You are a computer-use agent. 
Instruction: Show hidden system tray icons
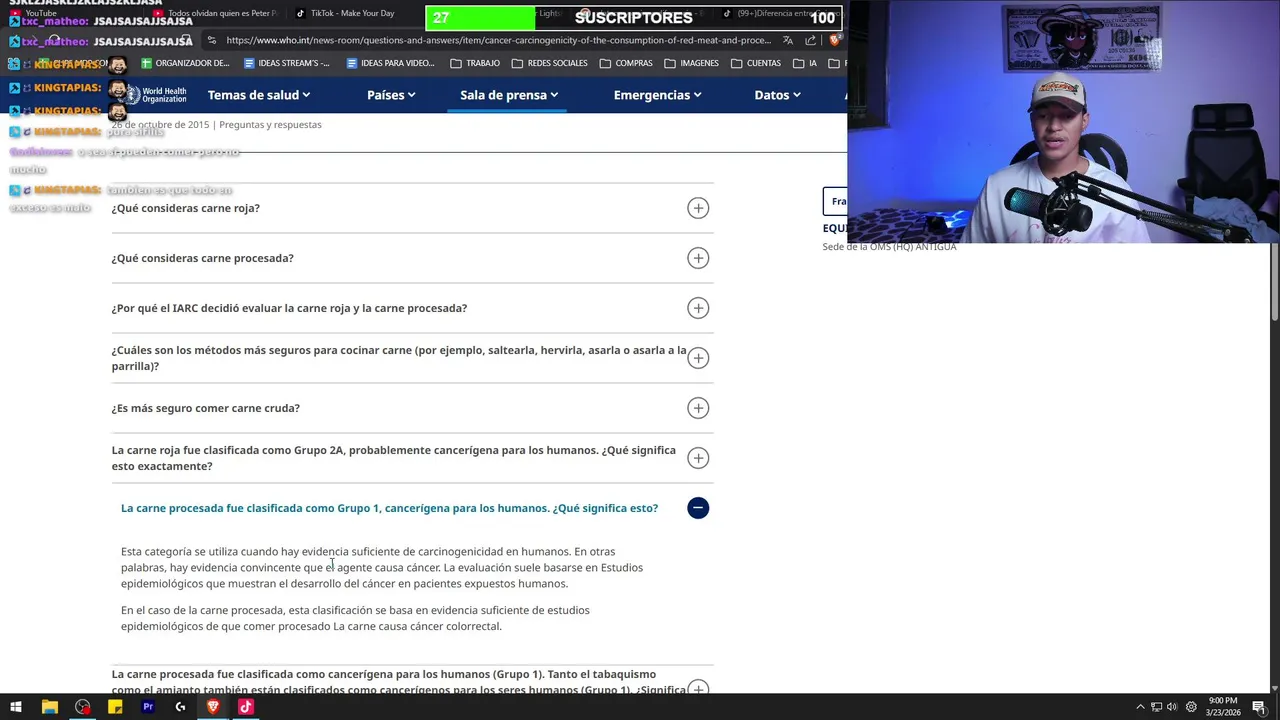pos(1140,707)
